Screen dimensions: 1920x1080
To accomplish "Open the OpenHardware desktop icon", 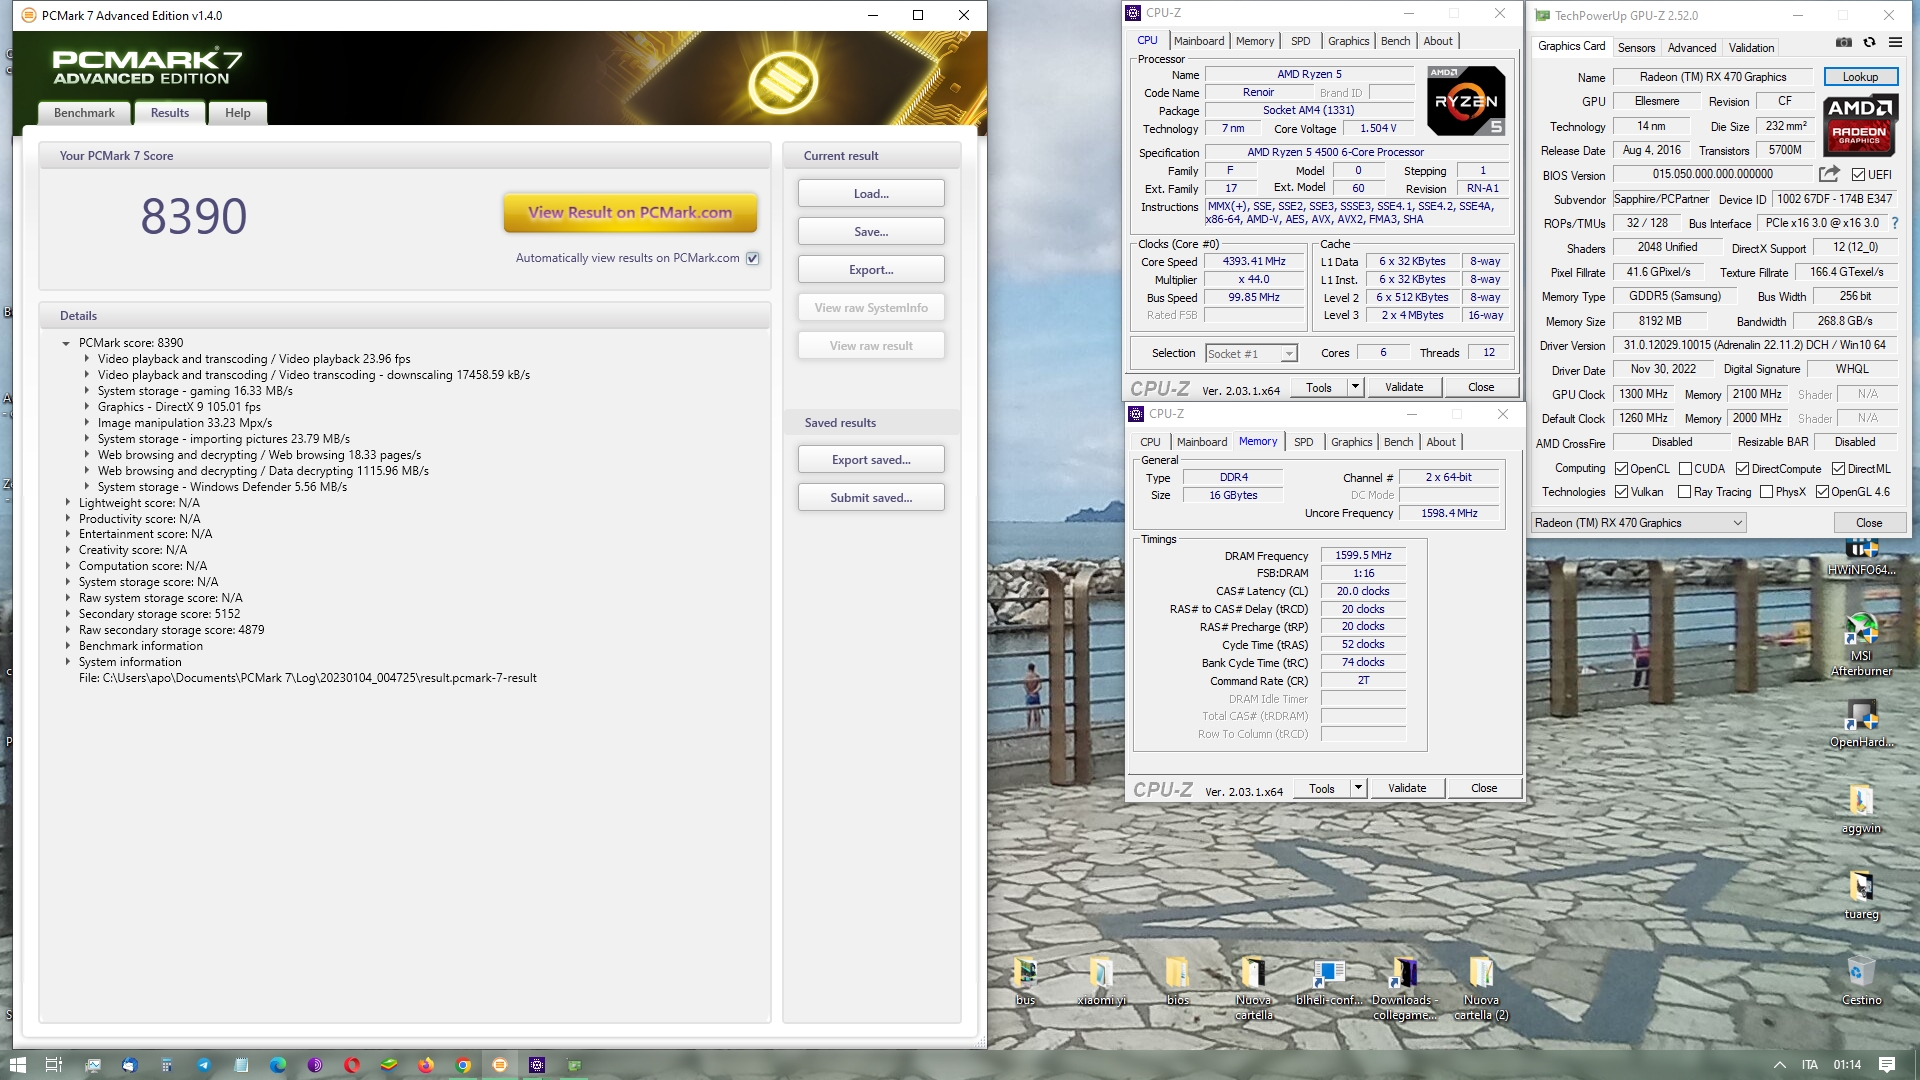I will [1861, 723].
